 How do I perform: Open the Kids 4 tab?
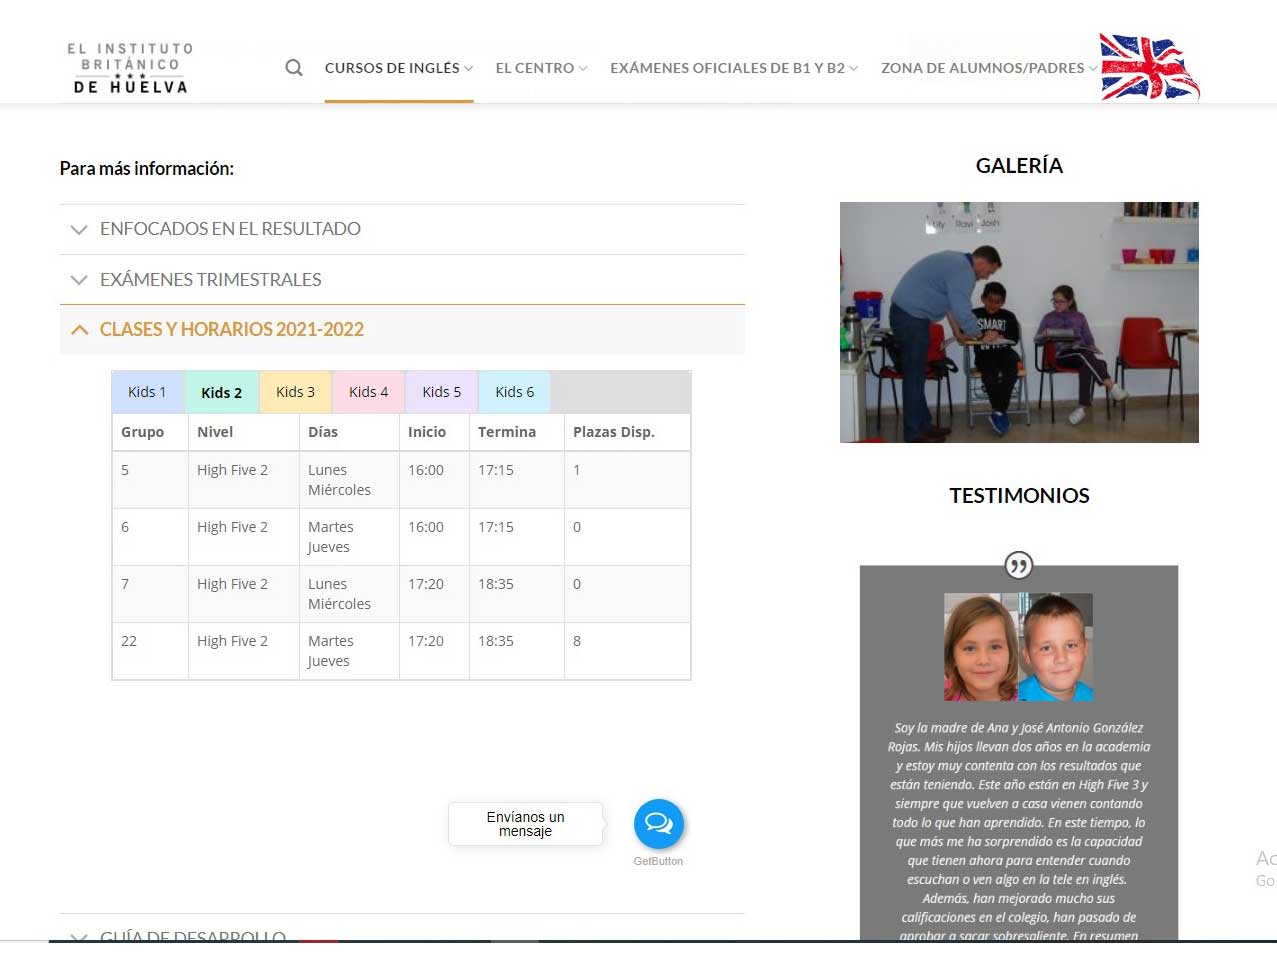pyautogui.click(x=368, y=392)
